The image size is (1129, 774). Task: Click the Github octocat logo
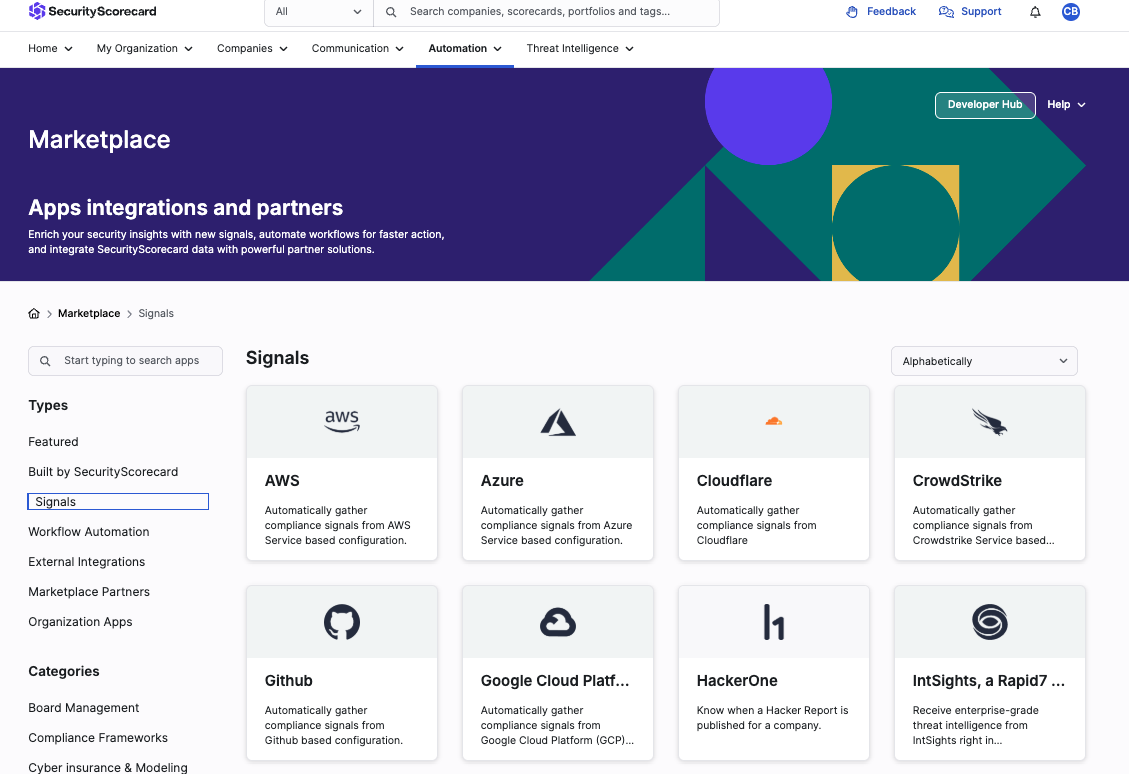(342, 622)
